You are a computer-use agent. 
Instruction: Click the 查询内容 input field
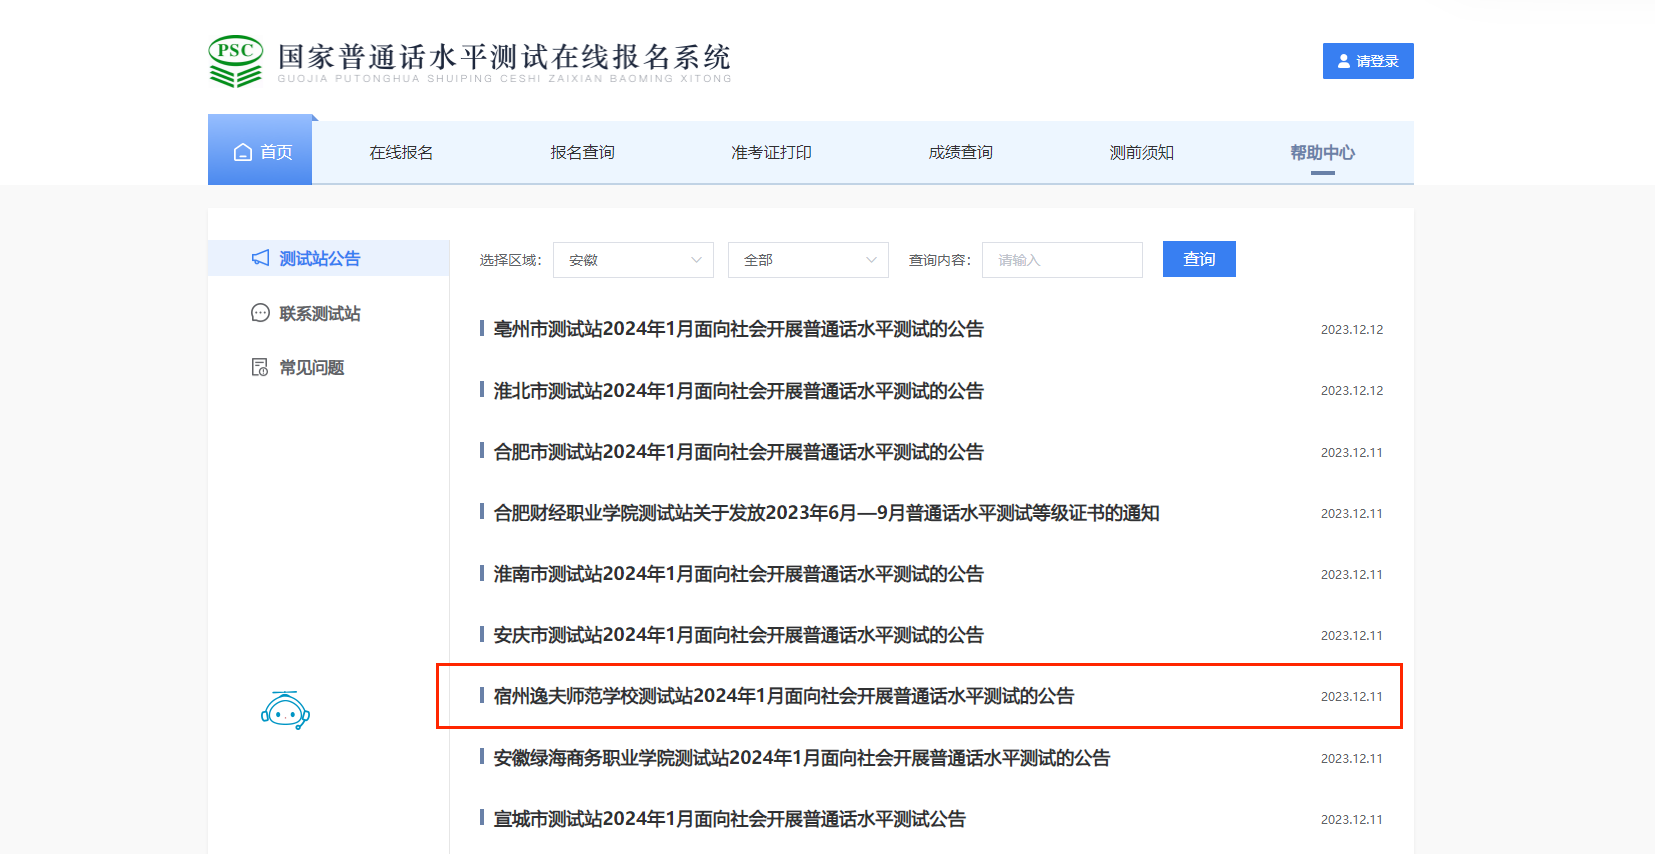(1062, 260)
